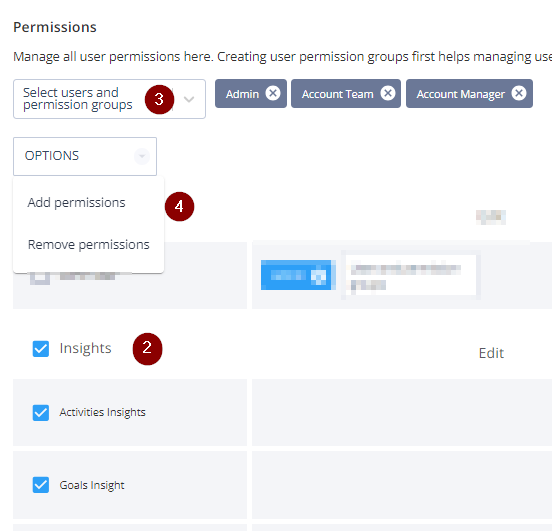Click the Edit link for Insights
Viewport: 552px width, 531px height.
[491, 353]
